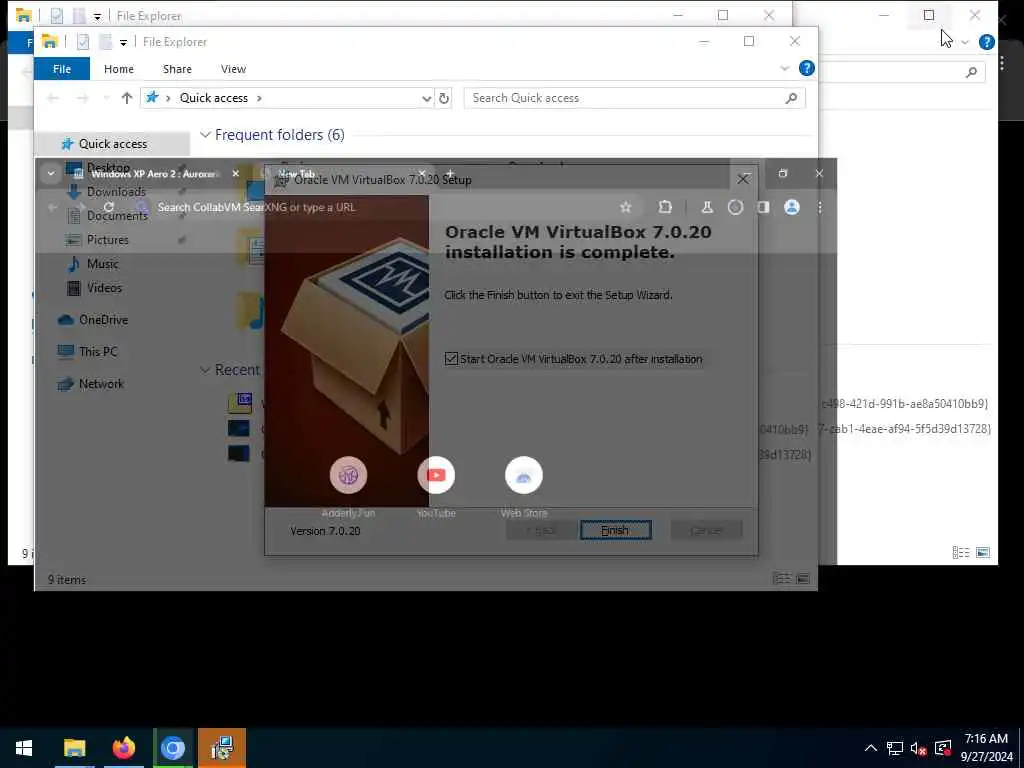This screenshot has width=1024, height=768.
Task: Refresh the Quick access view
Action: (444, 98)
